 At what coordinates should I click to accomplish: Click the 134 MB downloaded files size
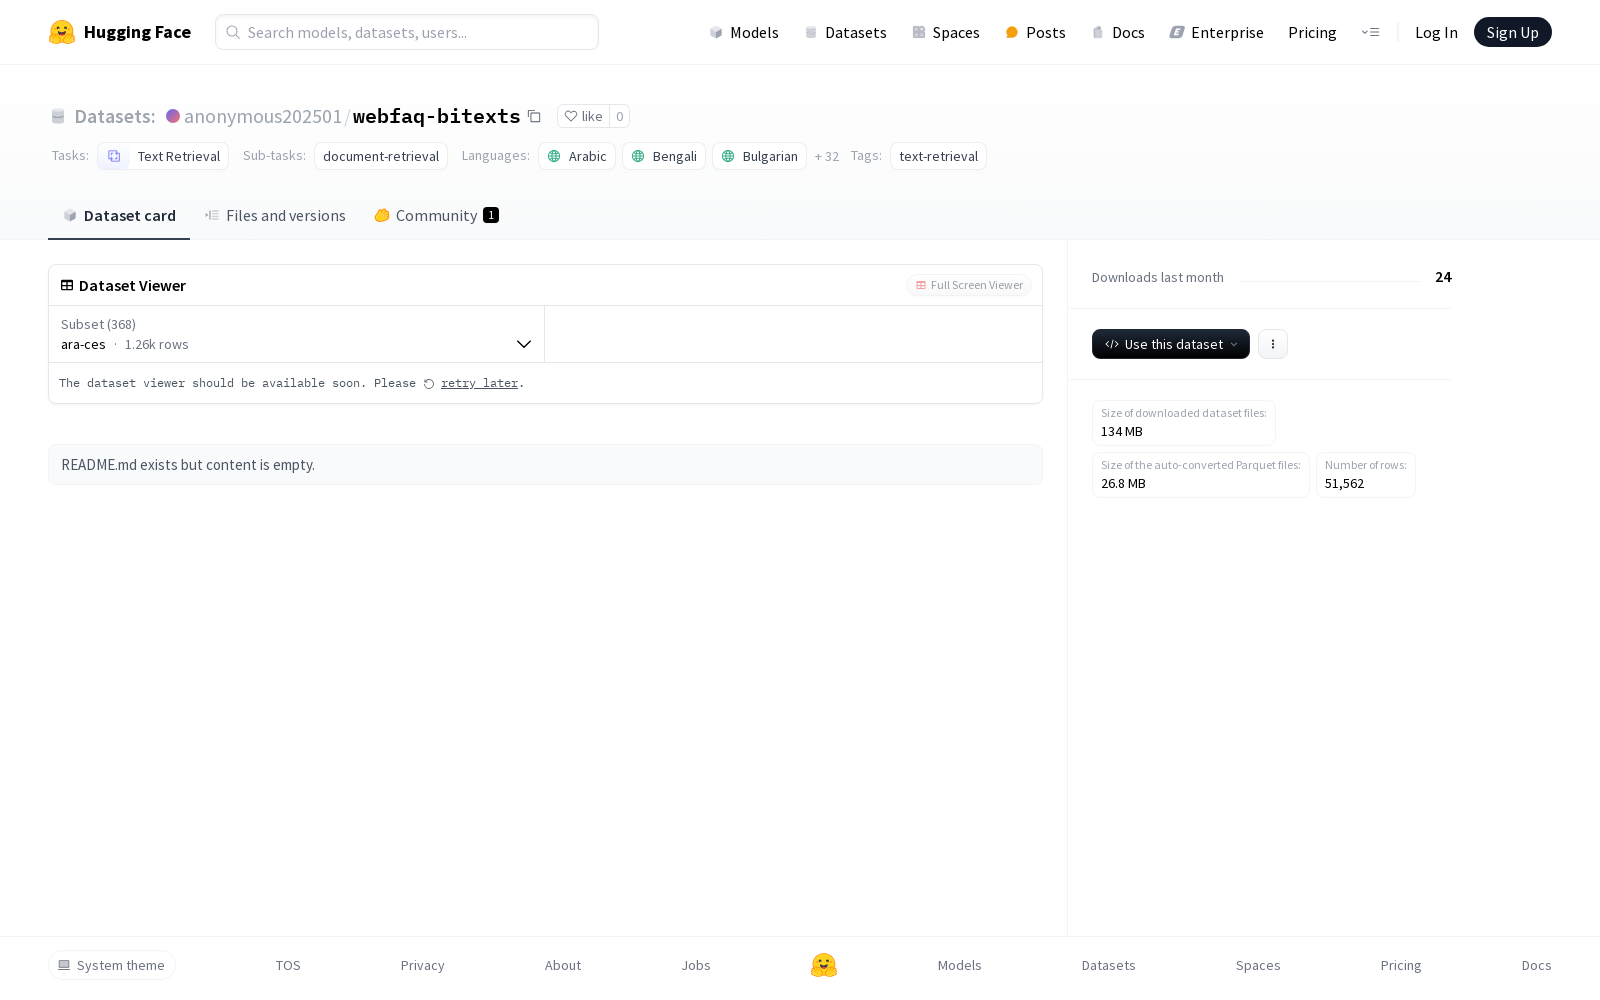click(1122, 432)
